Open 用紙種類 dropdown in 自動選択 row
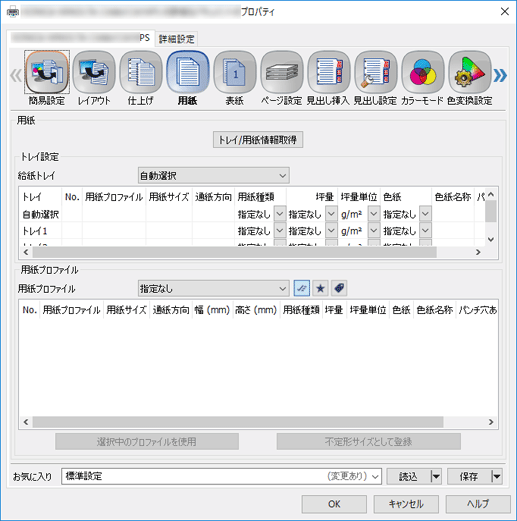 280,214
